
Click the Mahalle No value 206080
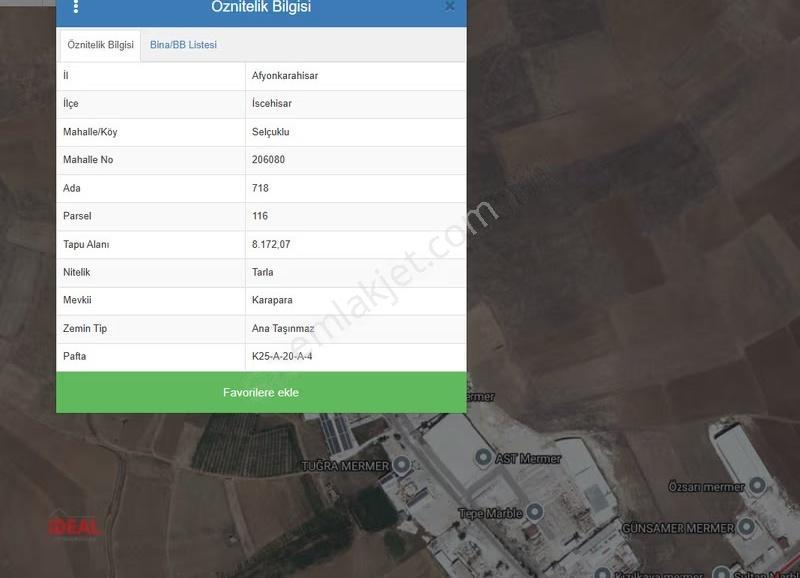(268, 160)
